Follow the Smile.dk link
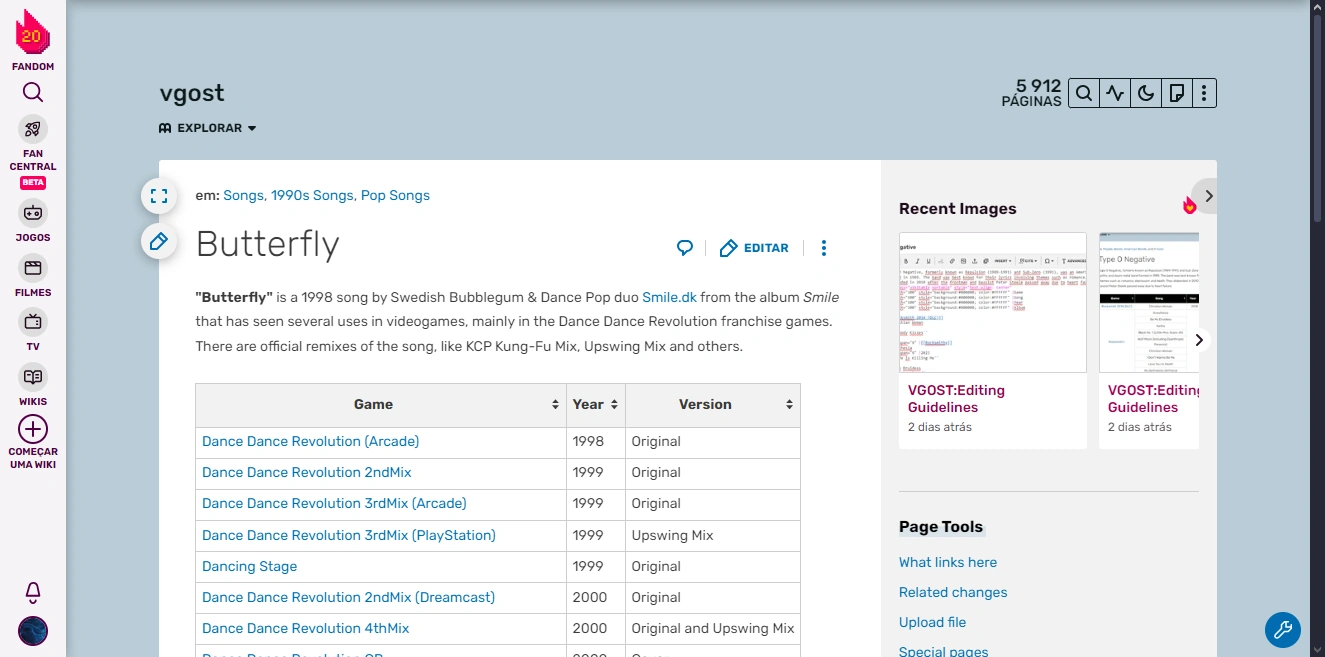 point(669,297)
